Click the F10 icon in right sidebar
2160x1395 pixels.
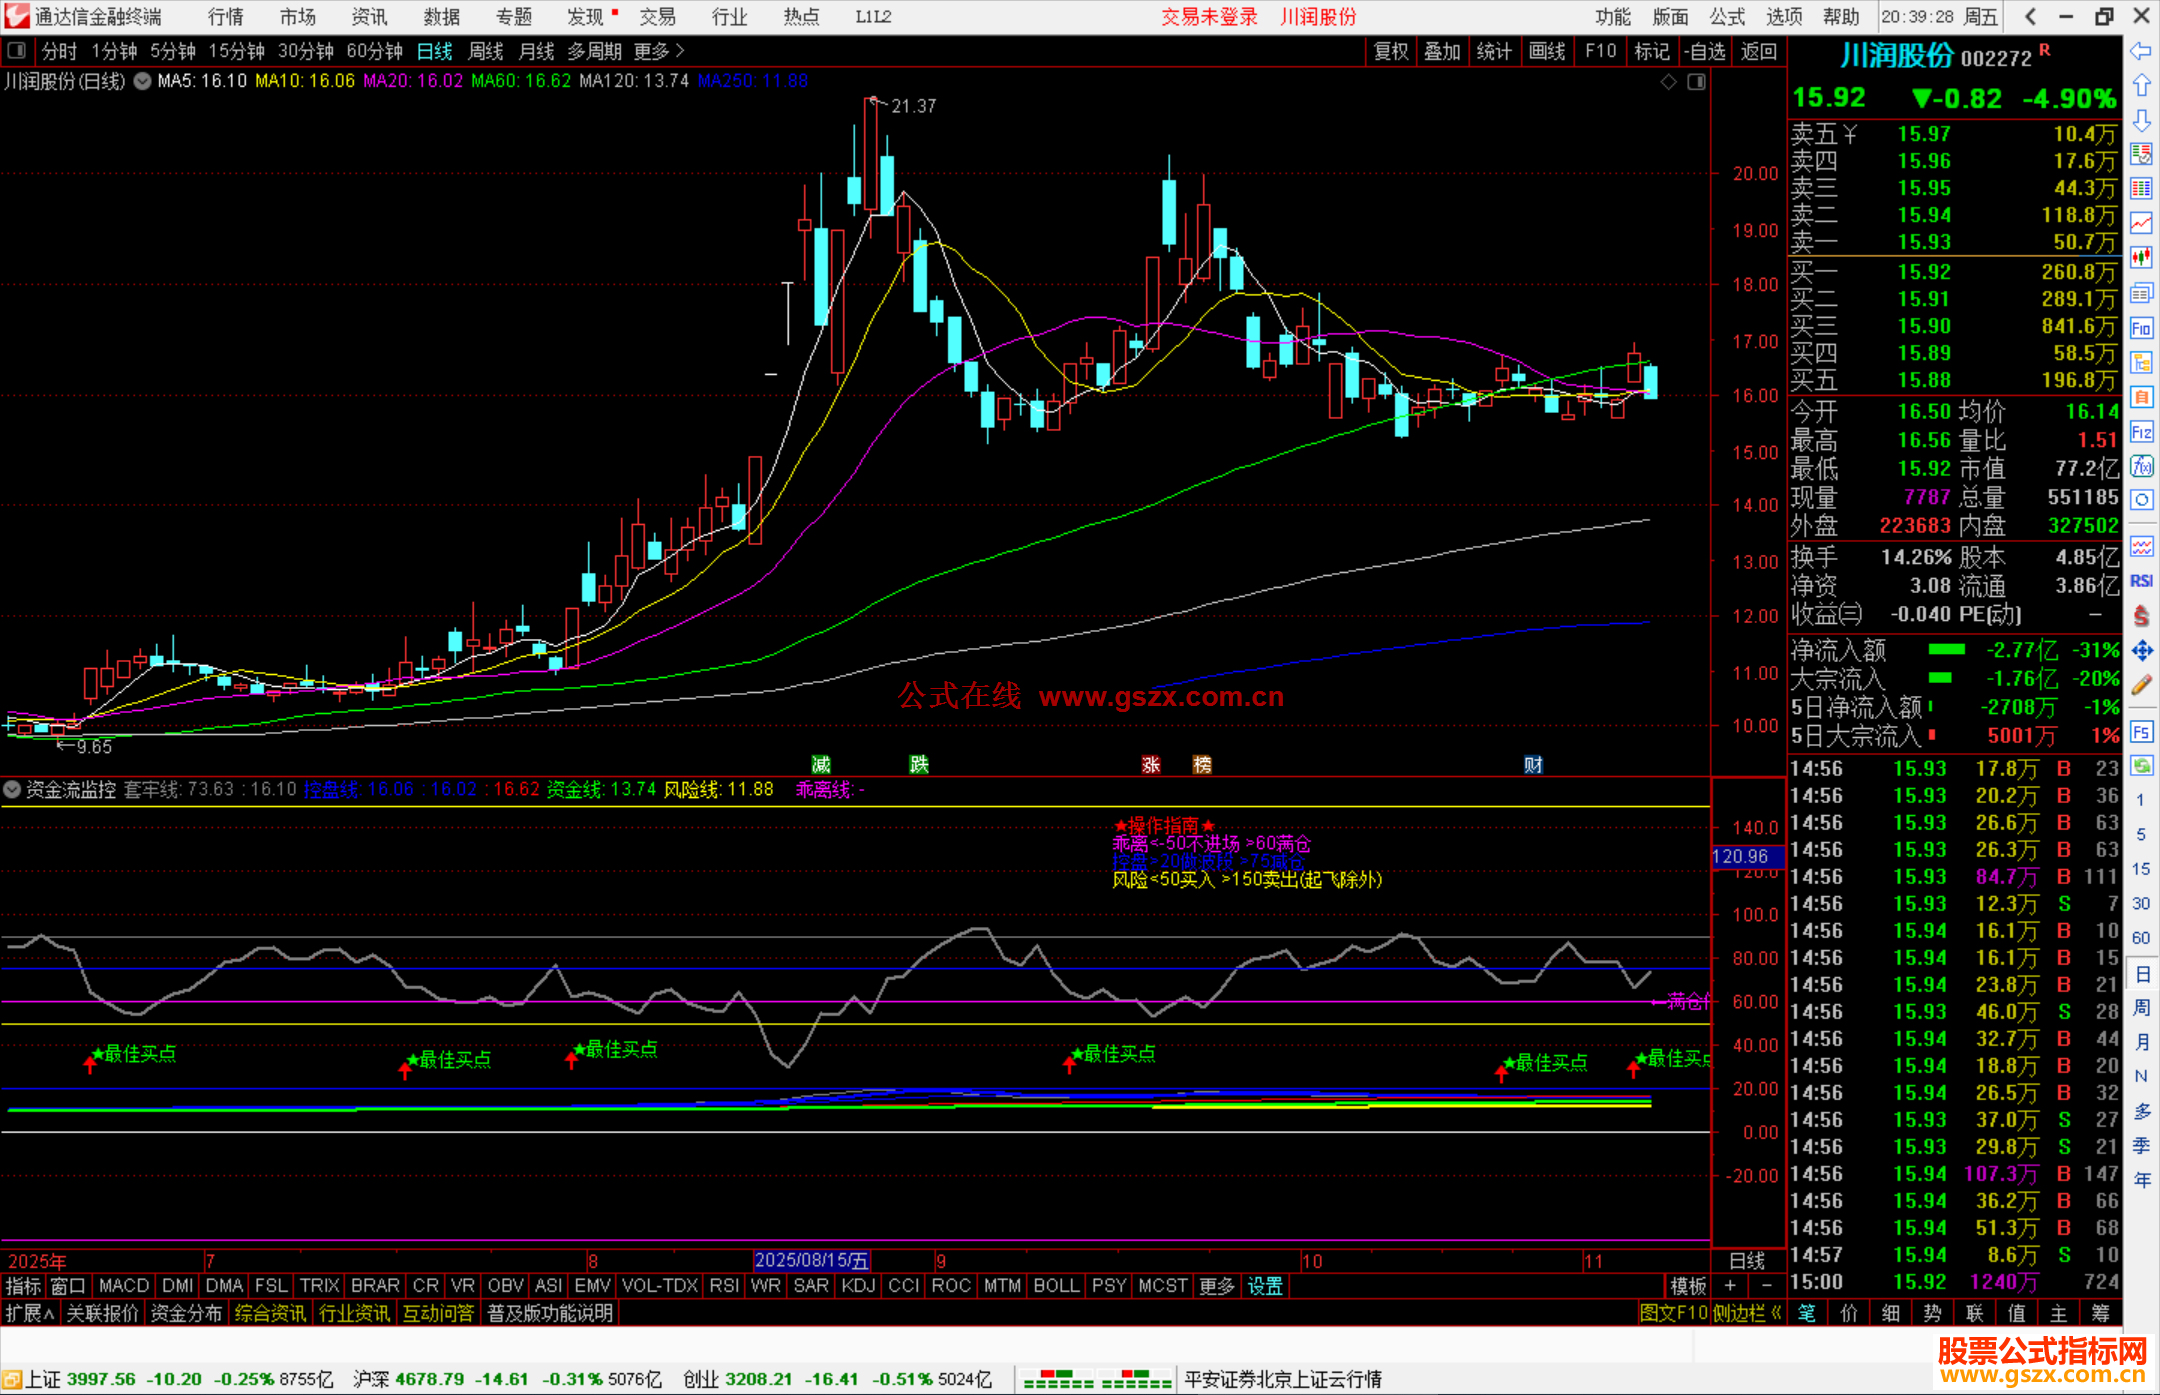[2141, 328]
